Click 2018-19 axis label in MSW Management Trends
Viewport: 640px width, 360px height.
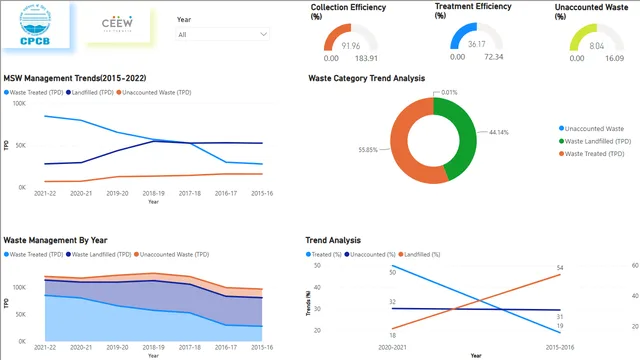153,193
